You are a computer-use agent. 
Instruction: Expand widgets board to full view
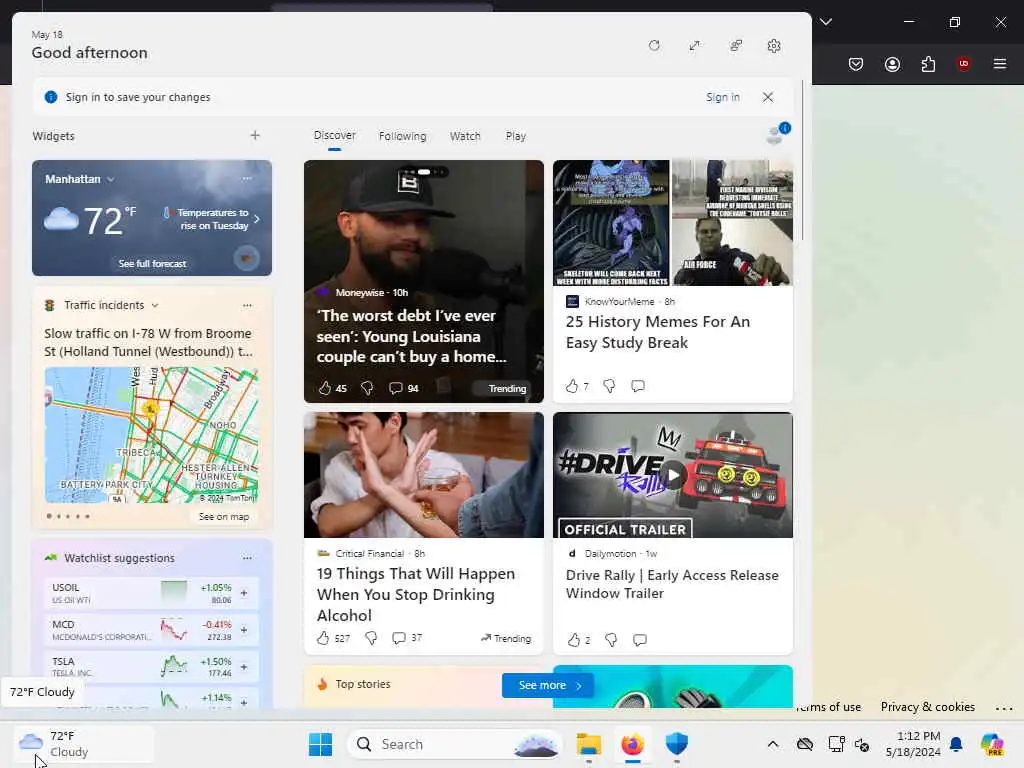coord(695,46)
